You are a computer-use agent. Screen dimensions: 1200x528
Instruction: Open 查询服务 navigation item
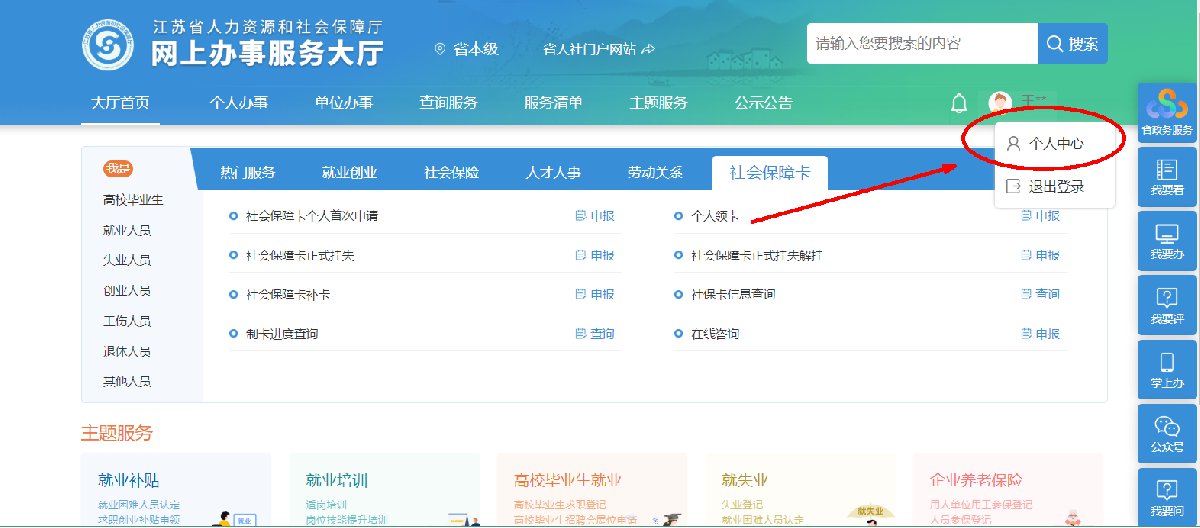(448, 103)
